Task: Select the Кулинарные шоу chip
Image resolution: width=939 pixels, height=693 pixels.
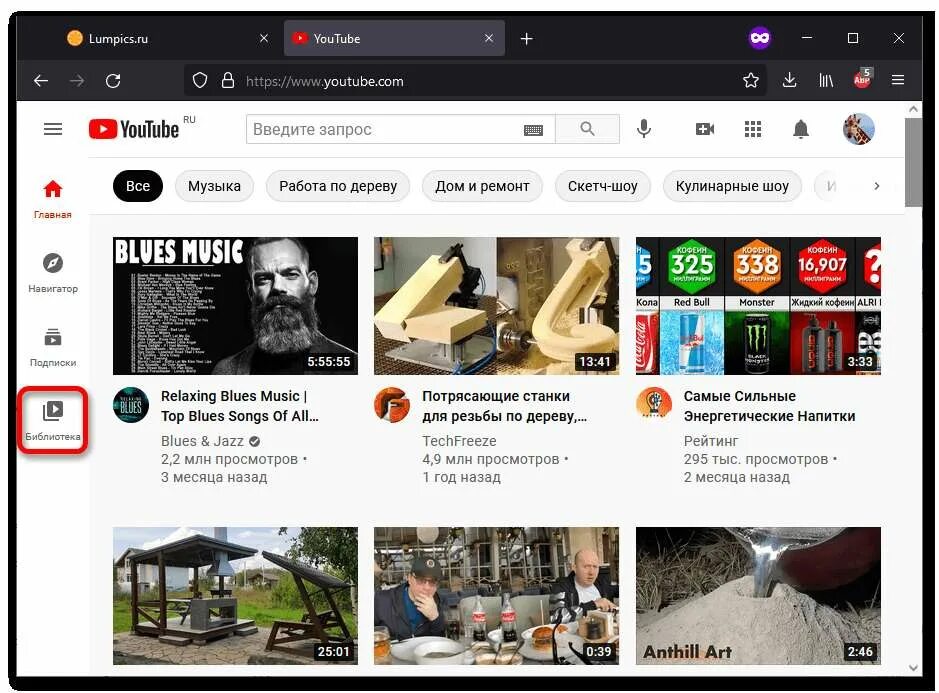Action: [732, 186]
